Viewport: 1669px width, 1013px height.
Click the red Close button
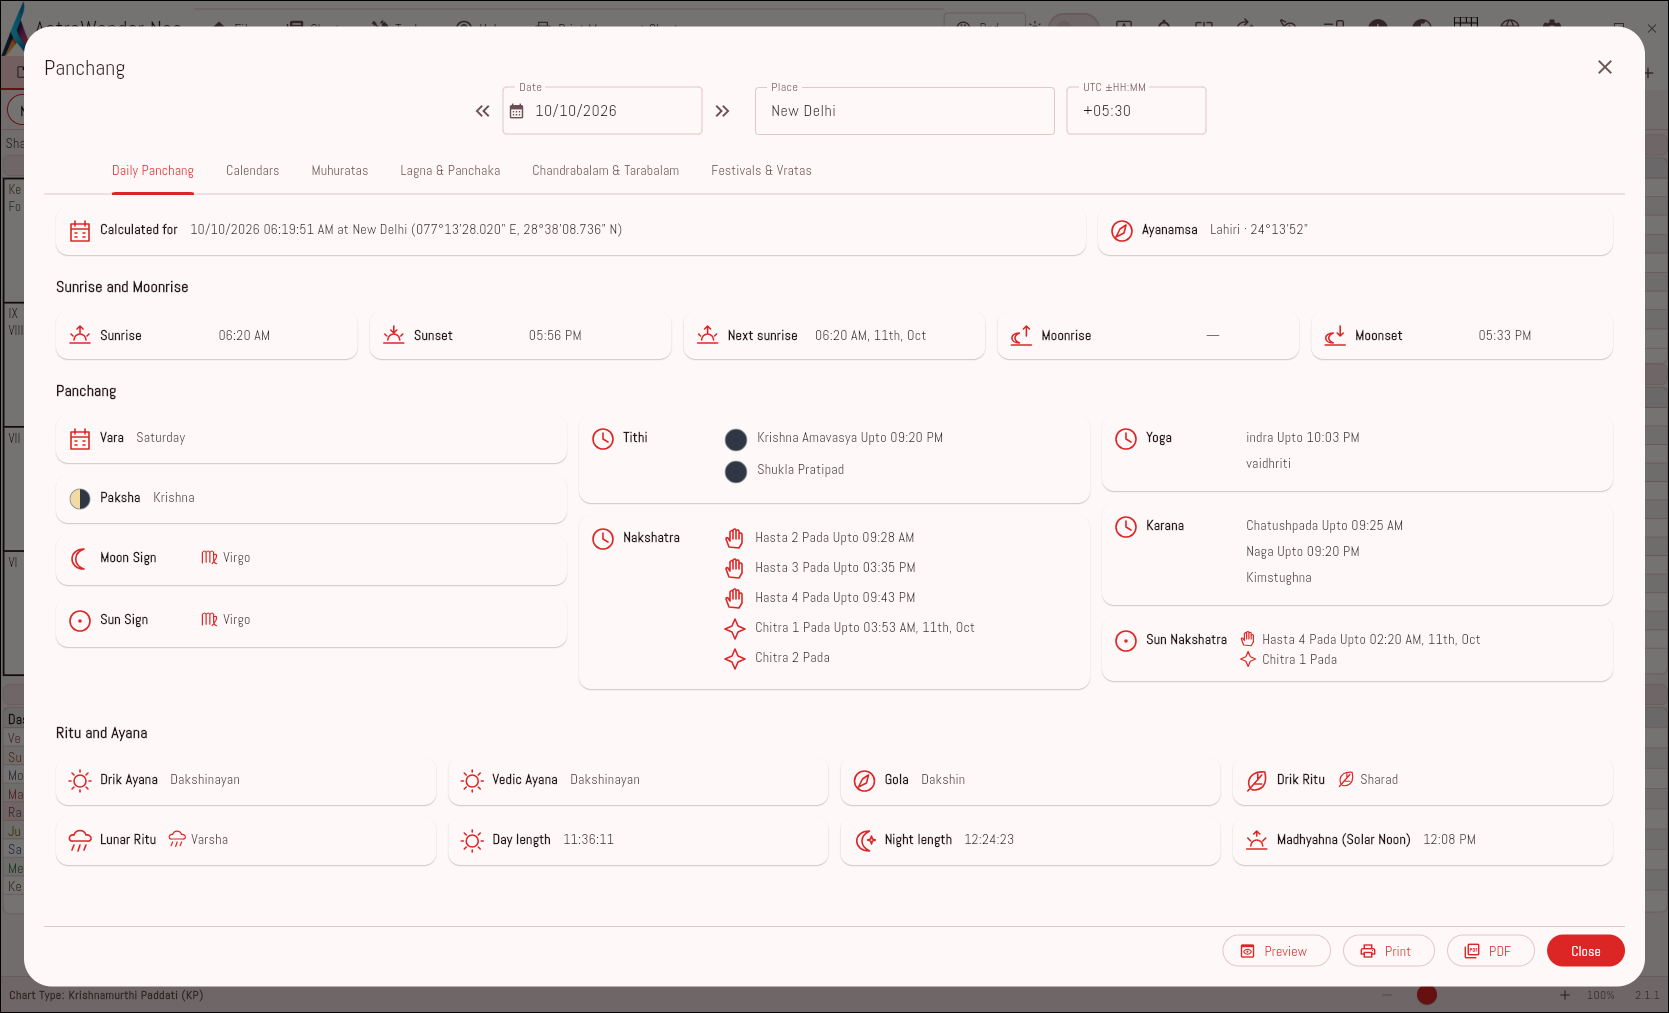pyautogui.click(x=1585, y=951)
